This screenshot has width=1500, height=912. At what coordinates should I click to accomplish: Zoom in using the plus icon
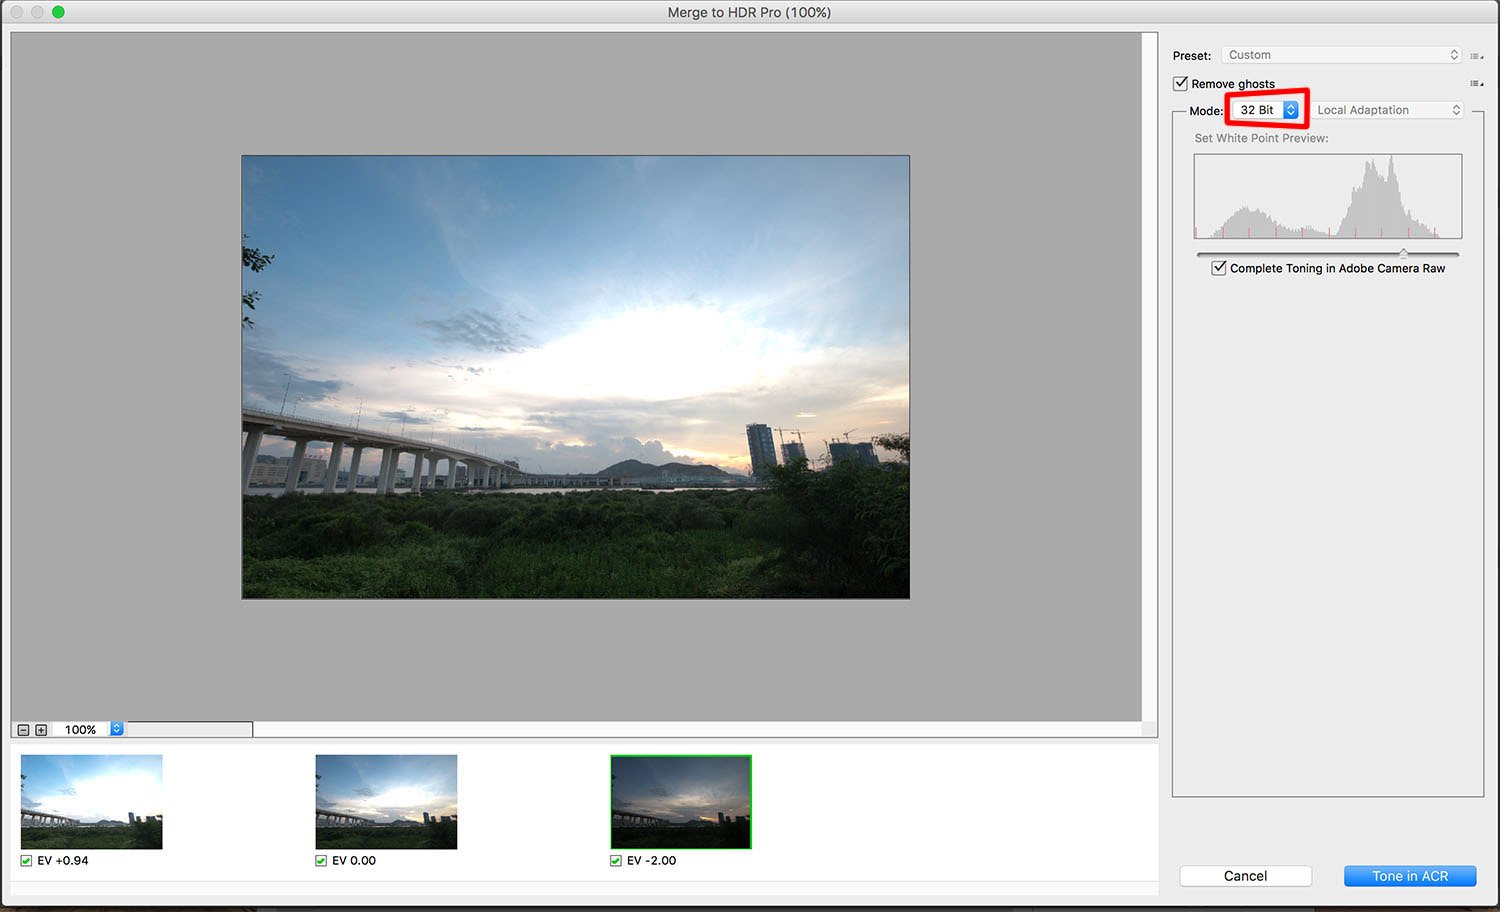(40, 729)
